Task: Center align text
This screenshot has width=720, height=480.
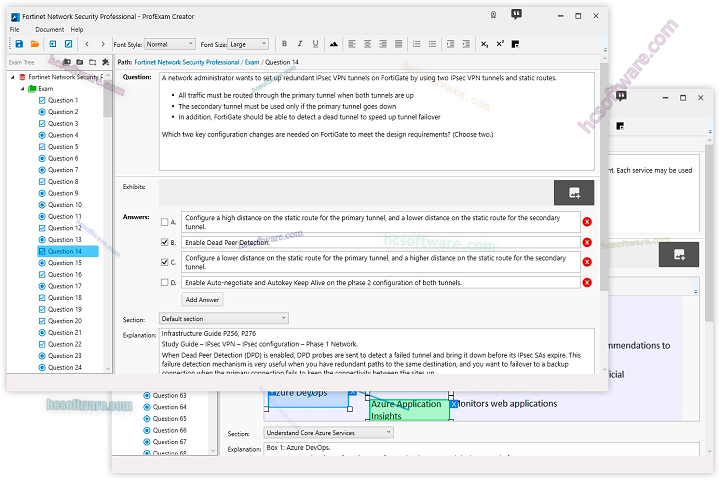Action: click(x=367, y=44)
